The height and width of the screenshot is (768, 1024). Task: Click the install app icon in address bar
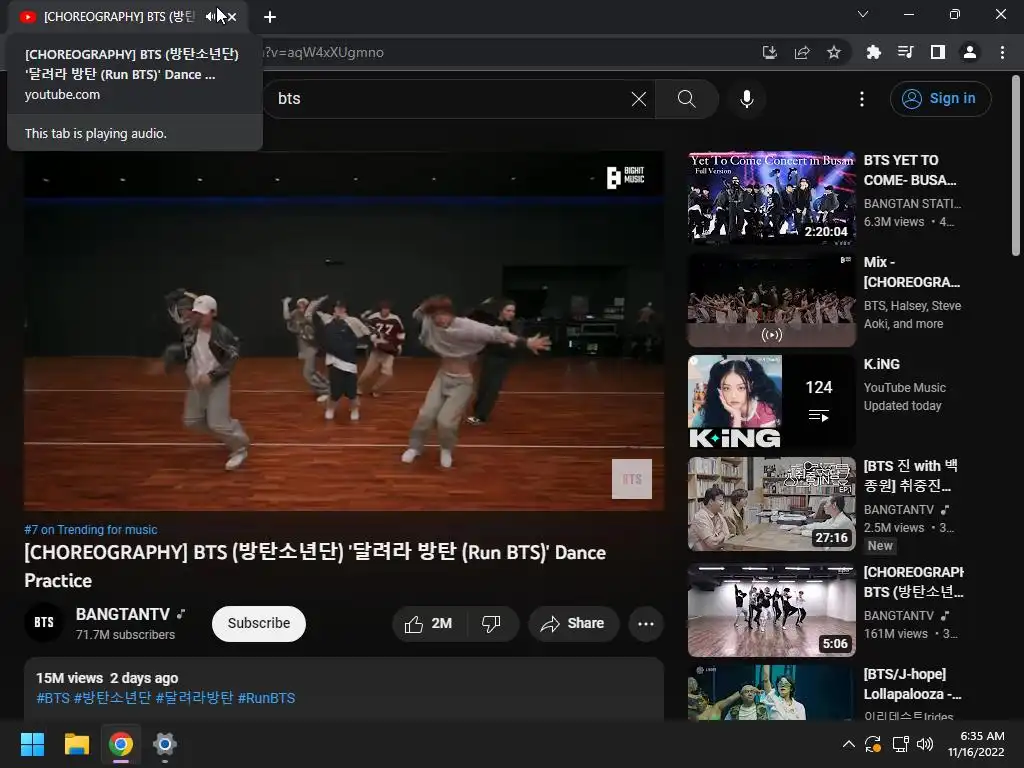770,53
